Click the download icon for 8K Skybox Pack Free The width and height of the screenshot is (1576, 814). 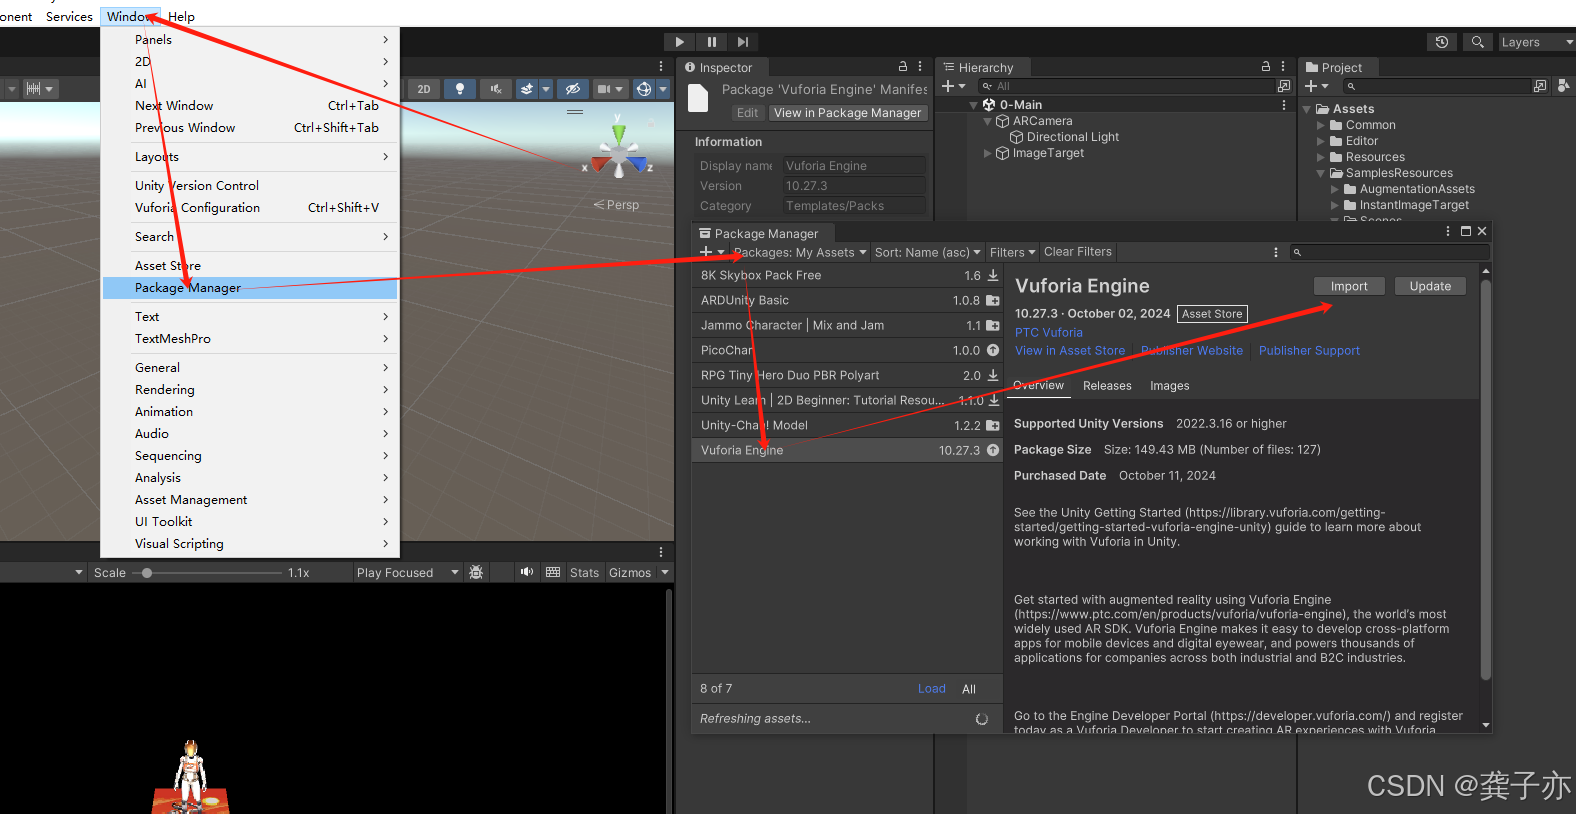993,275
